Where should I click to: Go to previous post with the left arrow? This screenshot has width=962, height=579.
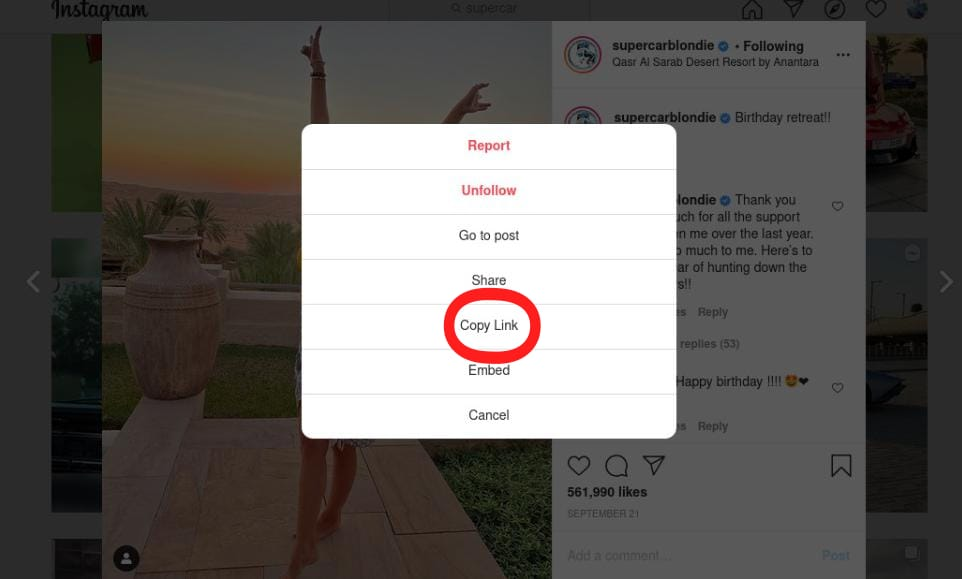click(x=33, y=282)
